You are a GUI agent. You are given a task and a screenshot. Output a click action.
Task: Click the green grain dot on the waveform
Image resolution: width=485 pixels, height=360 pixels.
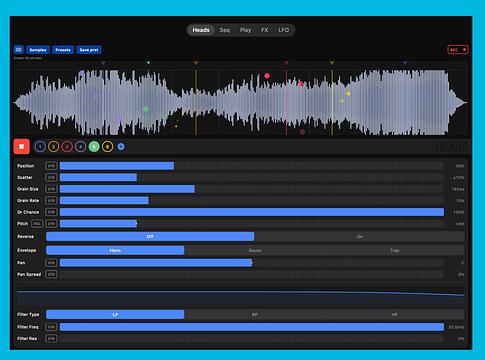[x=146, y=109]
